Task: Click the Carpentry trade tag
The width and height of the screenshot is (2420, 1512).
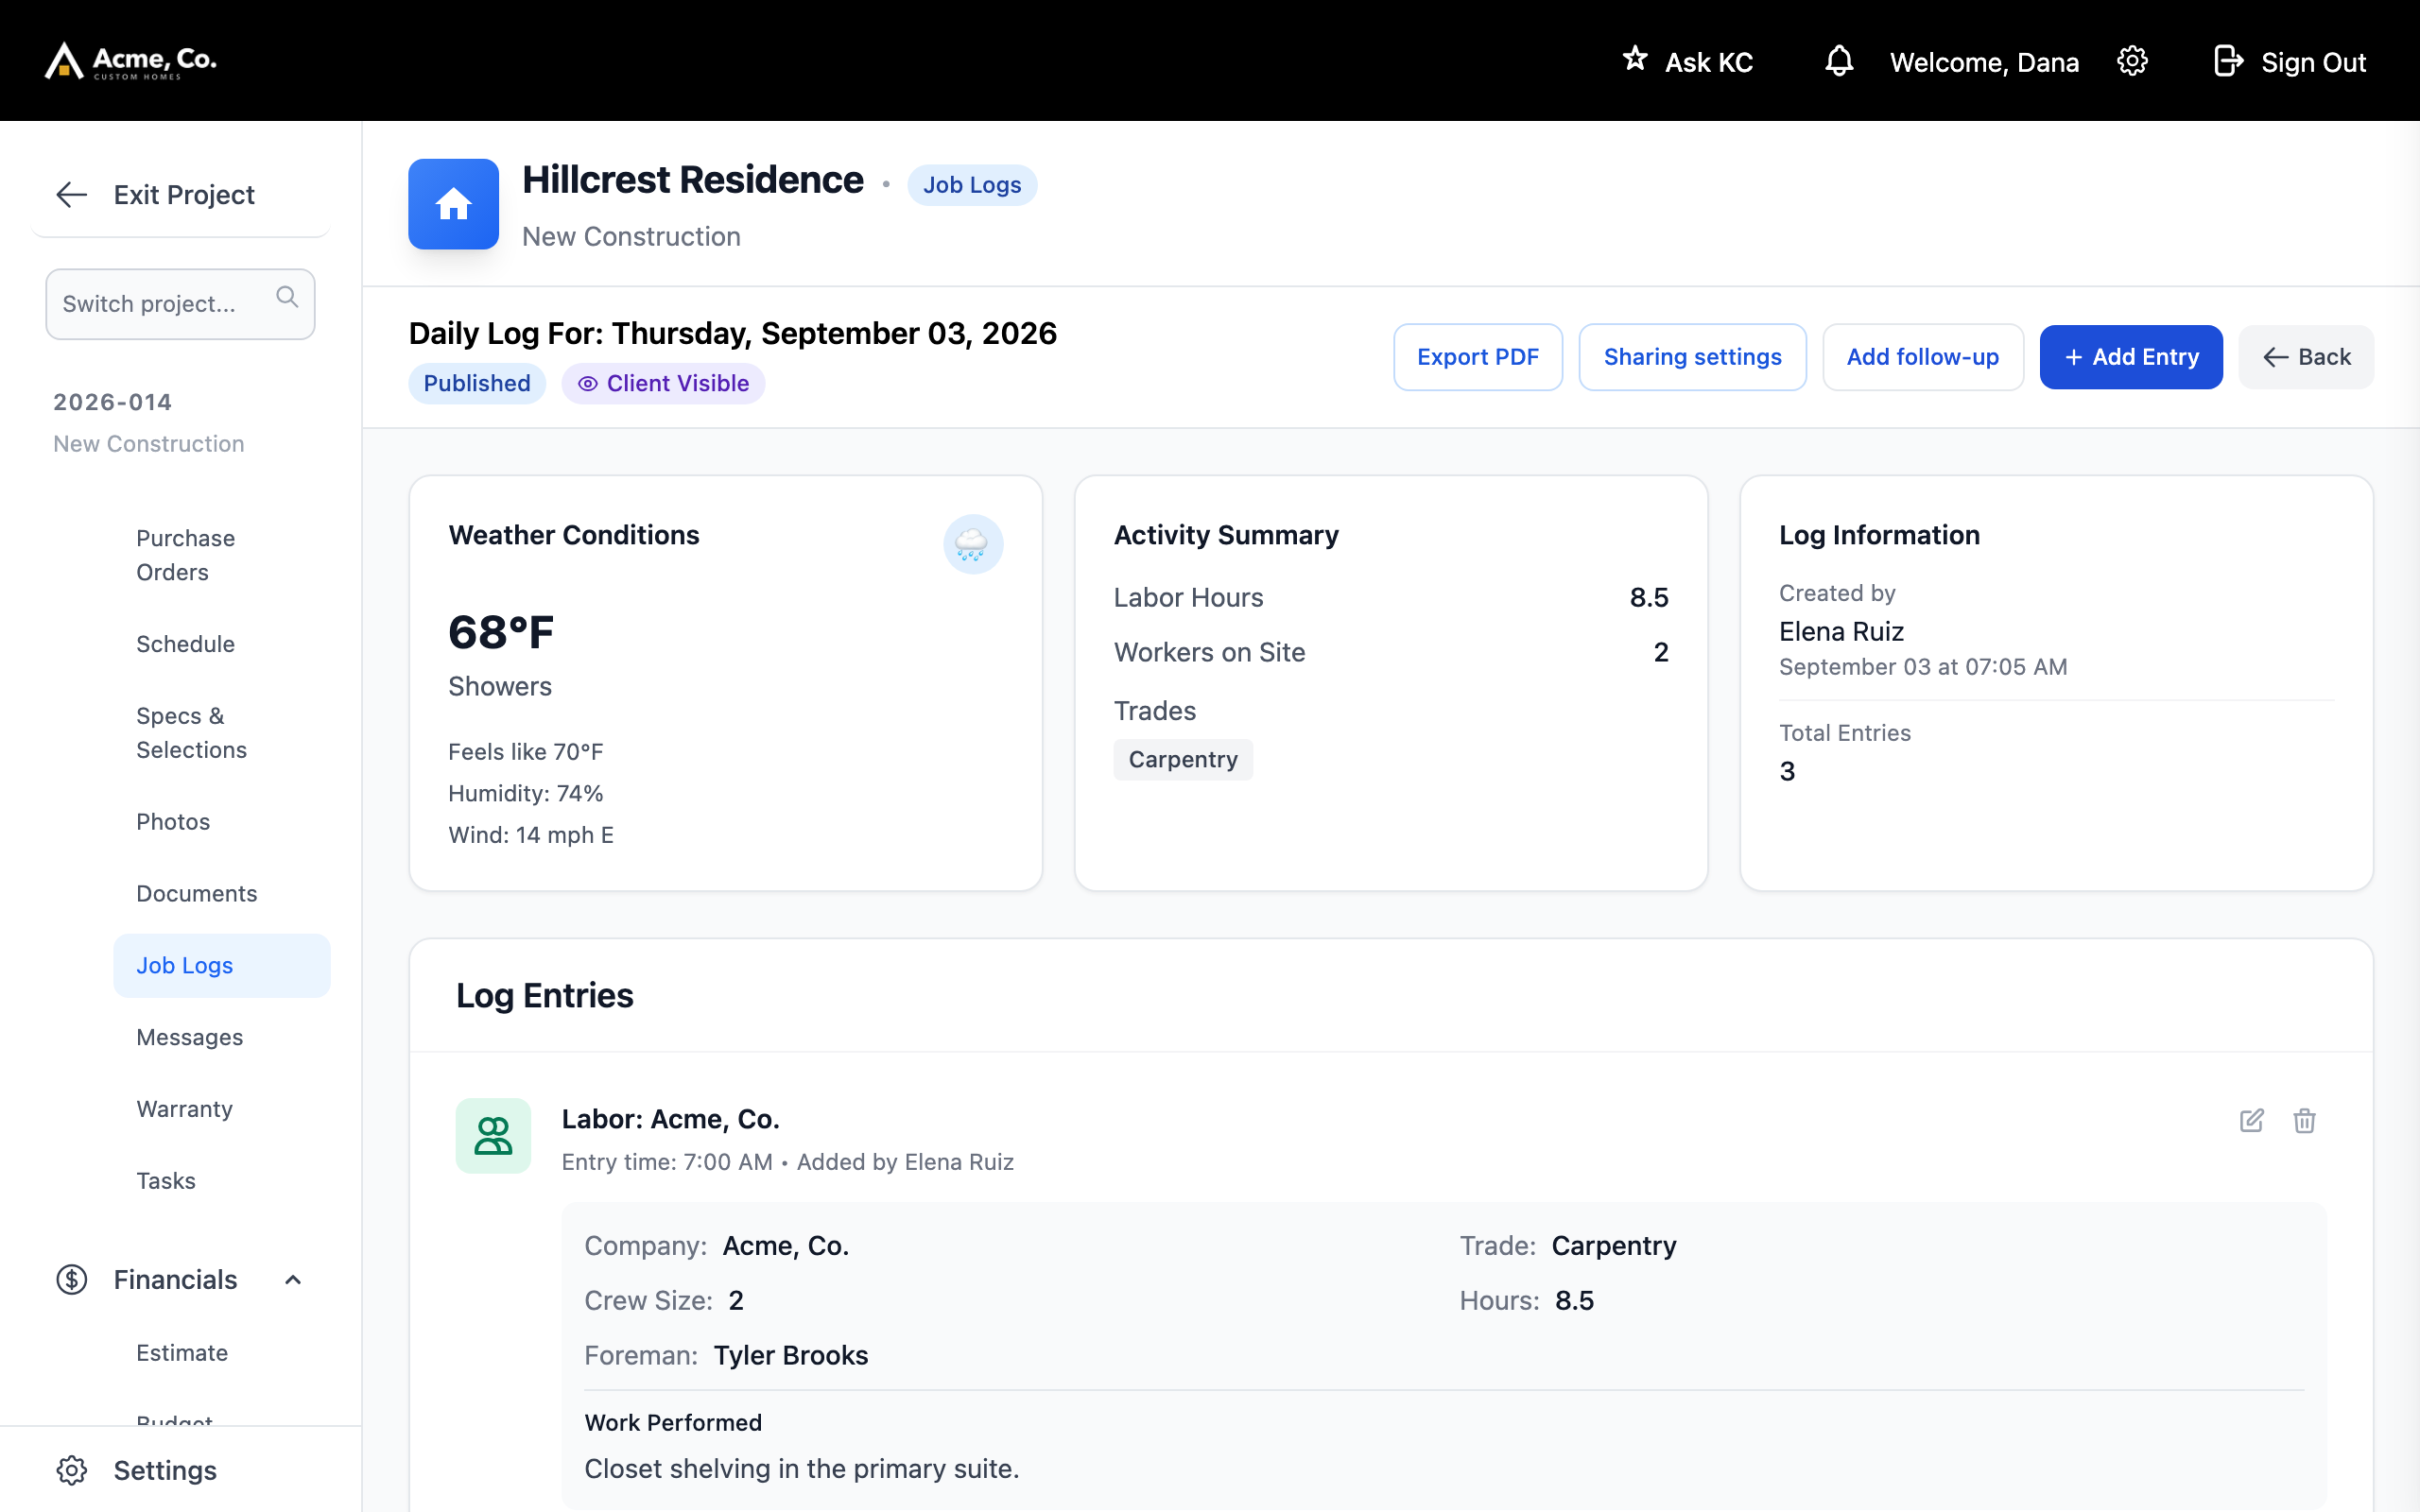Action: tap(1183, 760)
